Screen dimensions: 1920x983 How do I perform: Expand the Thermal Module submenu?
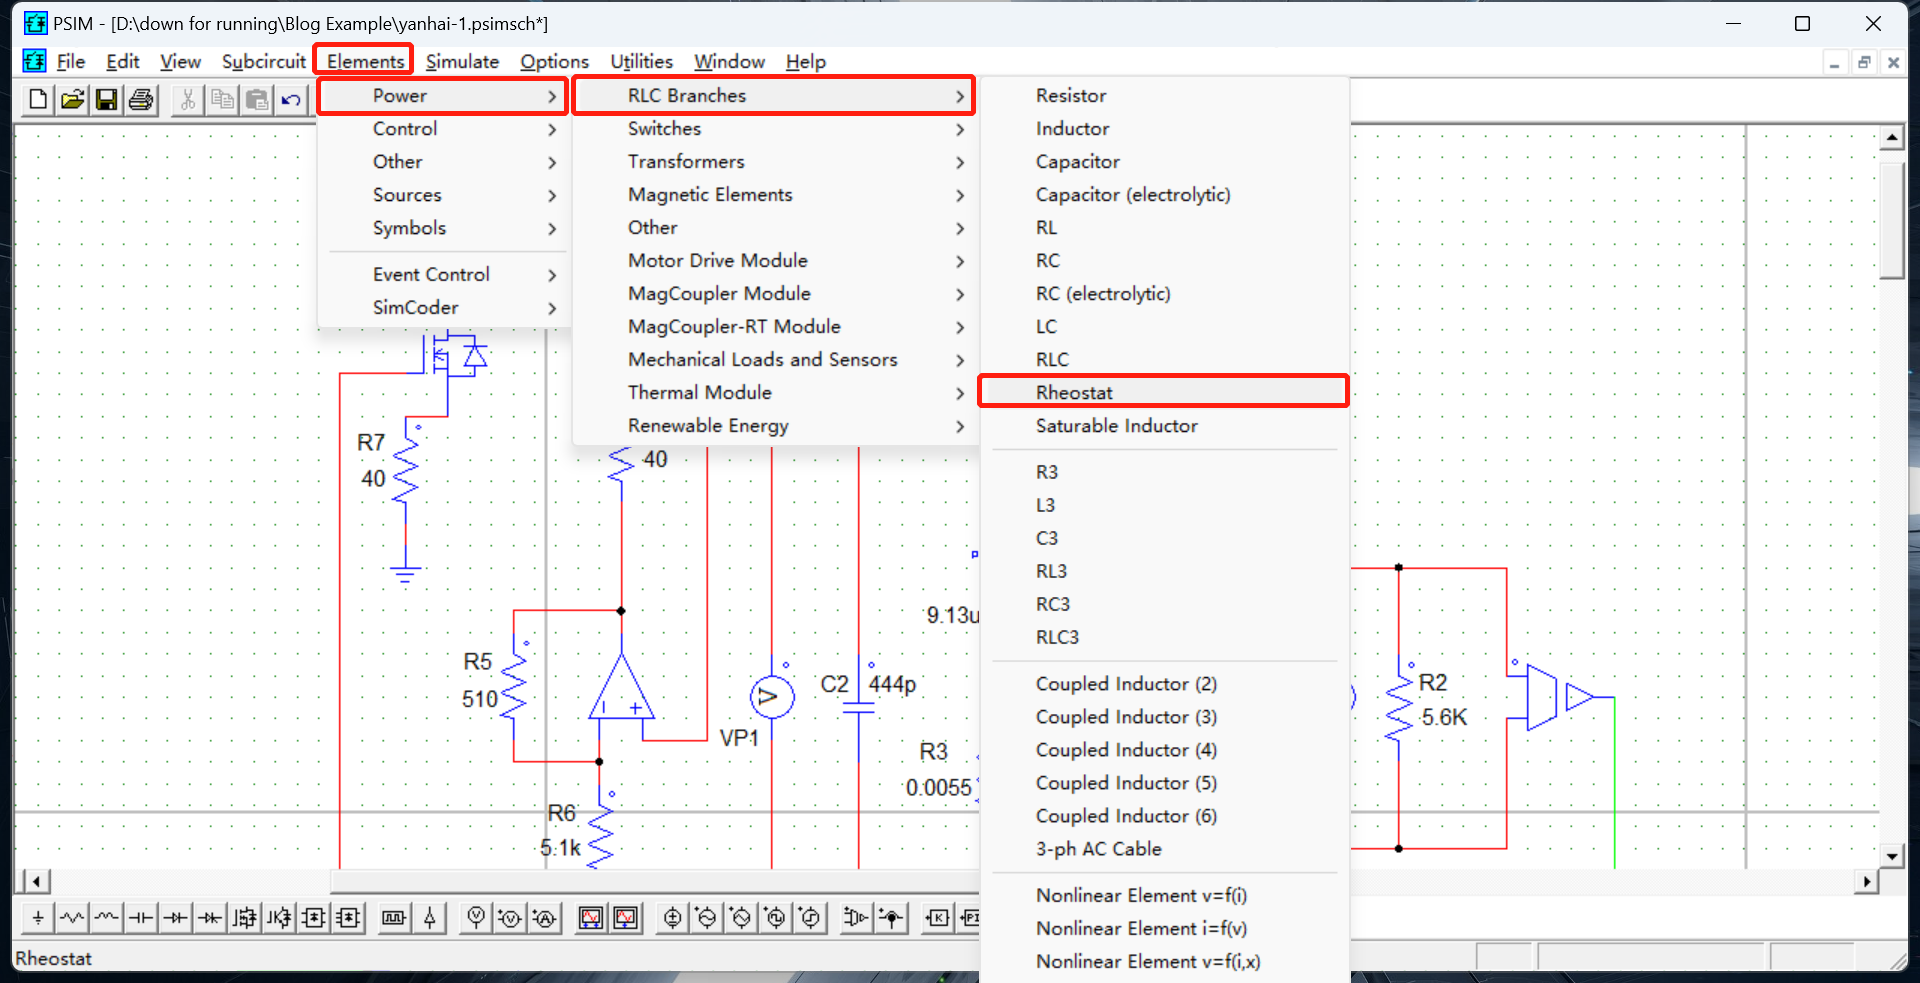[774, 393]
